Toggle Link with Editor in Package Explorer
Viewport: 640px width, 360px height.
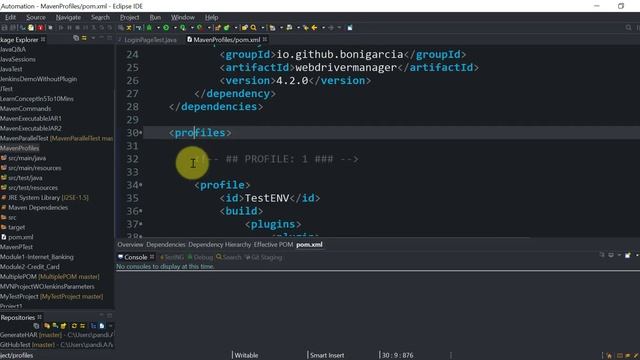click(x=84, y=38)
